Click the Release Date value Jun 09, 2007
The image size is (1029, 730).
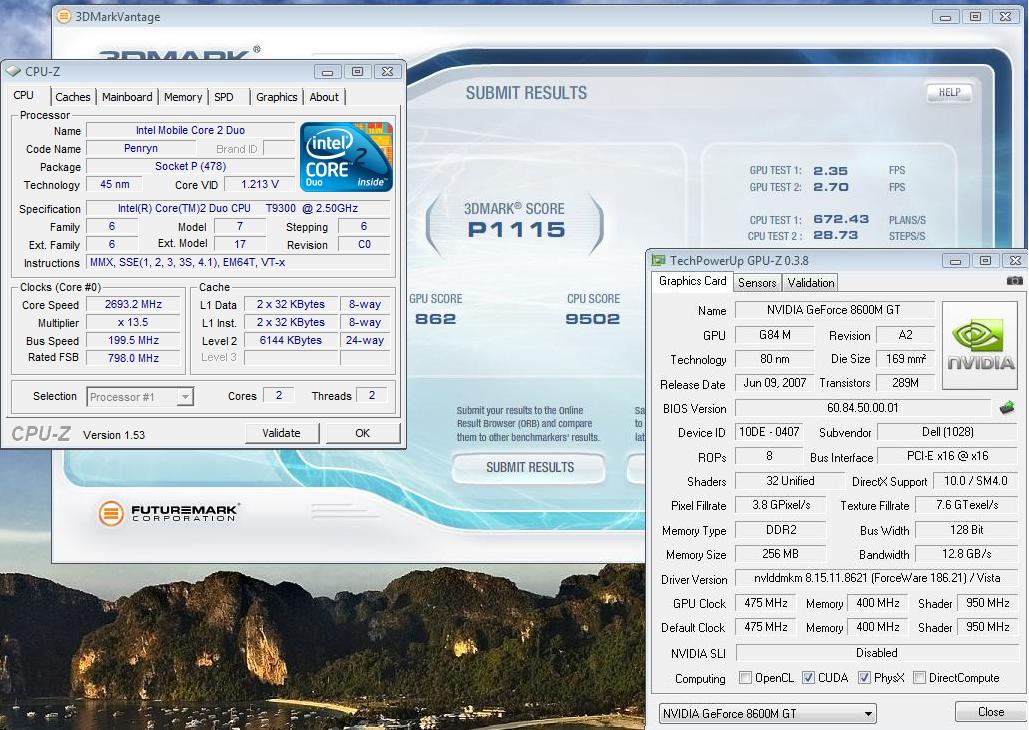774,383
